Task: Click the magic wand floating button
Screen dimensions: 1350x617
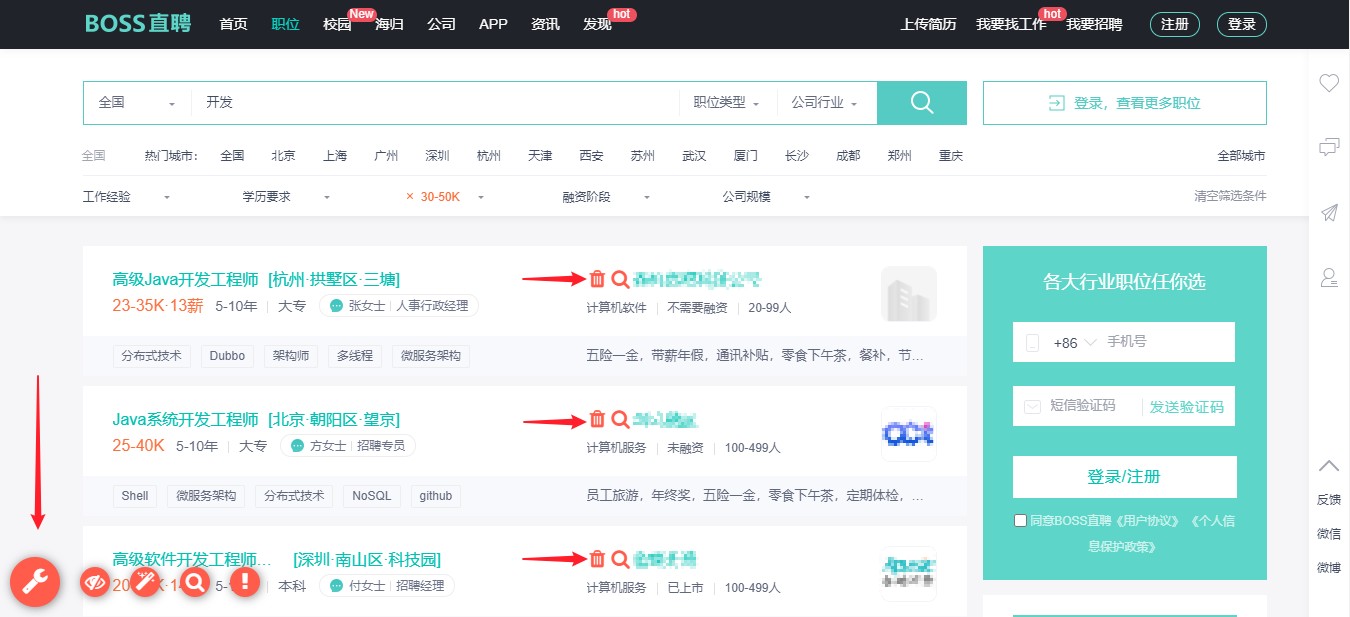Action: [x=145, y=581]
